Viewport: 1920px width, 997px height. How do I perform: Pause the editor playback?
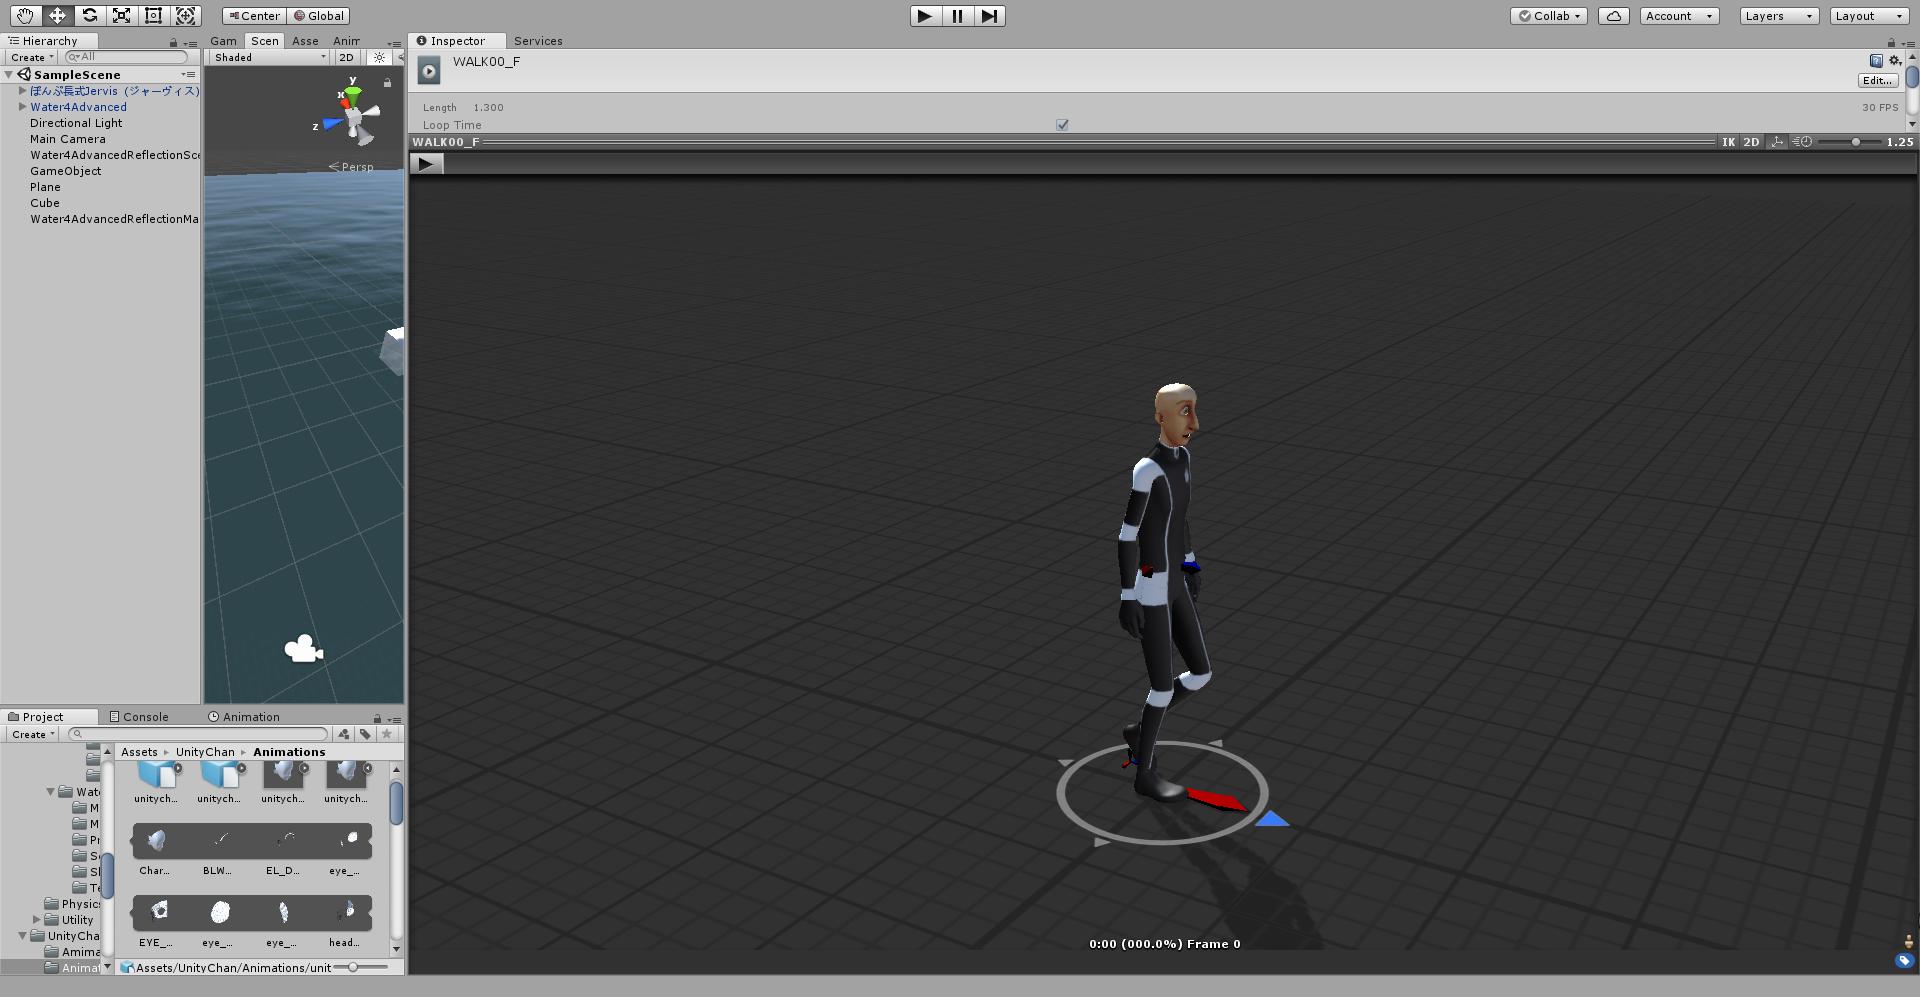tap(957, 16)
